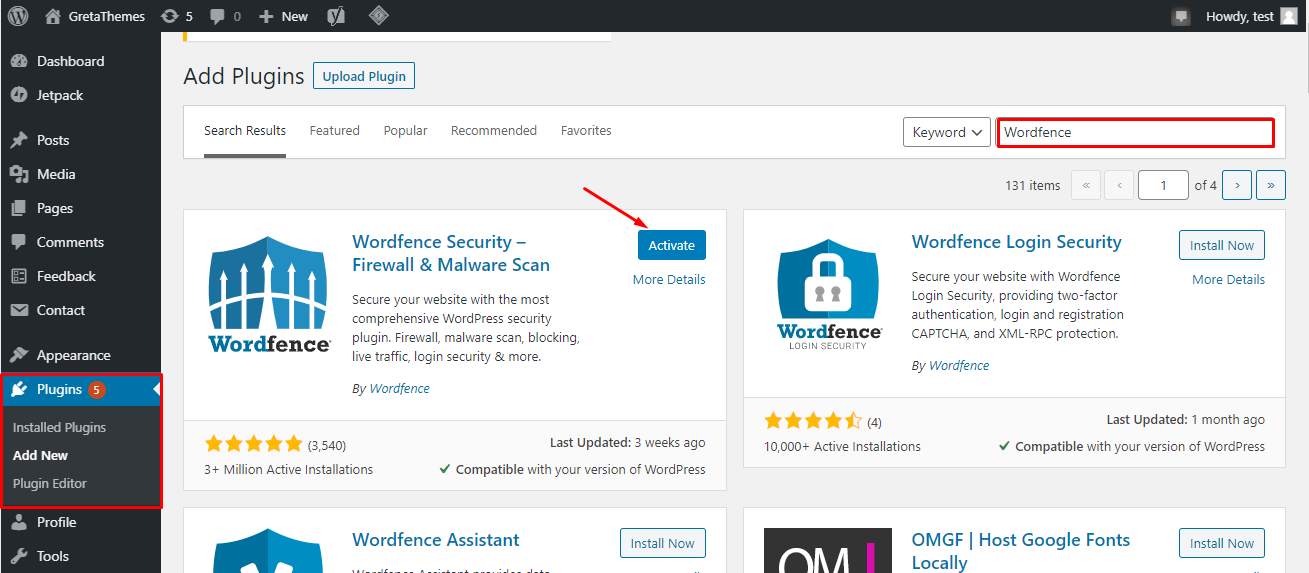The height and width of the screenshot is (573, 1309).
Task: Open Wordfence Assistant title link
Action: [x=436, y=540]
